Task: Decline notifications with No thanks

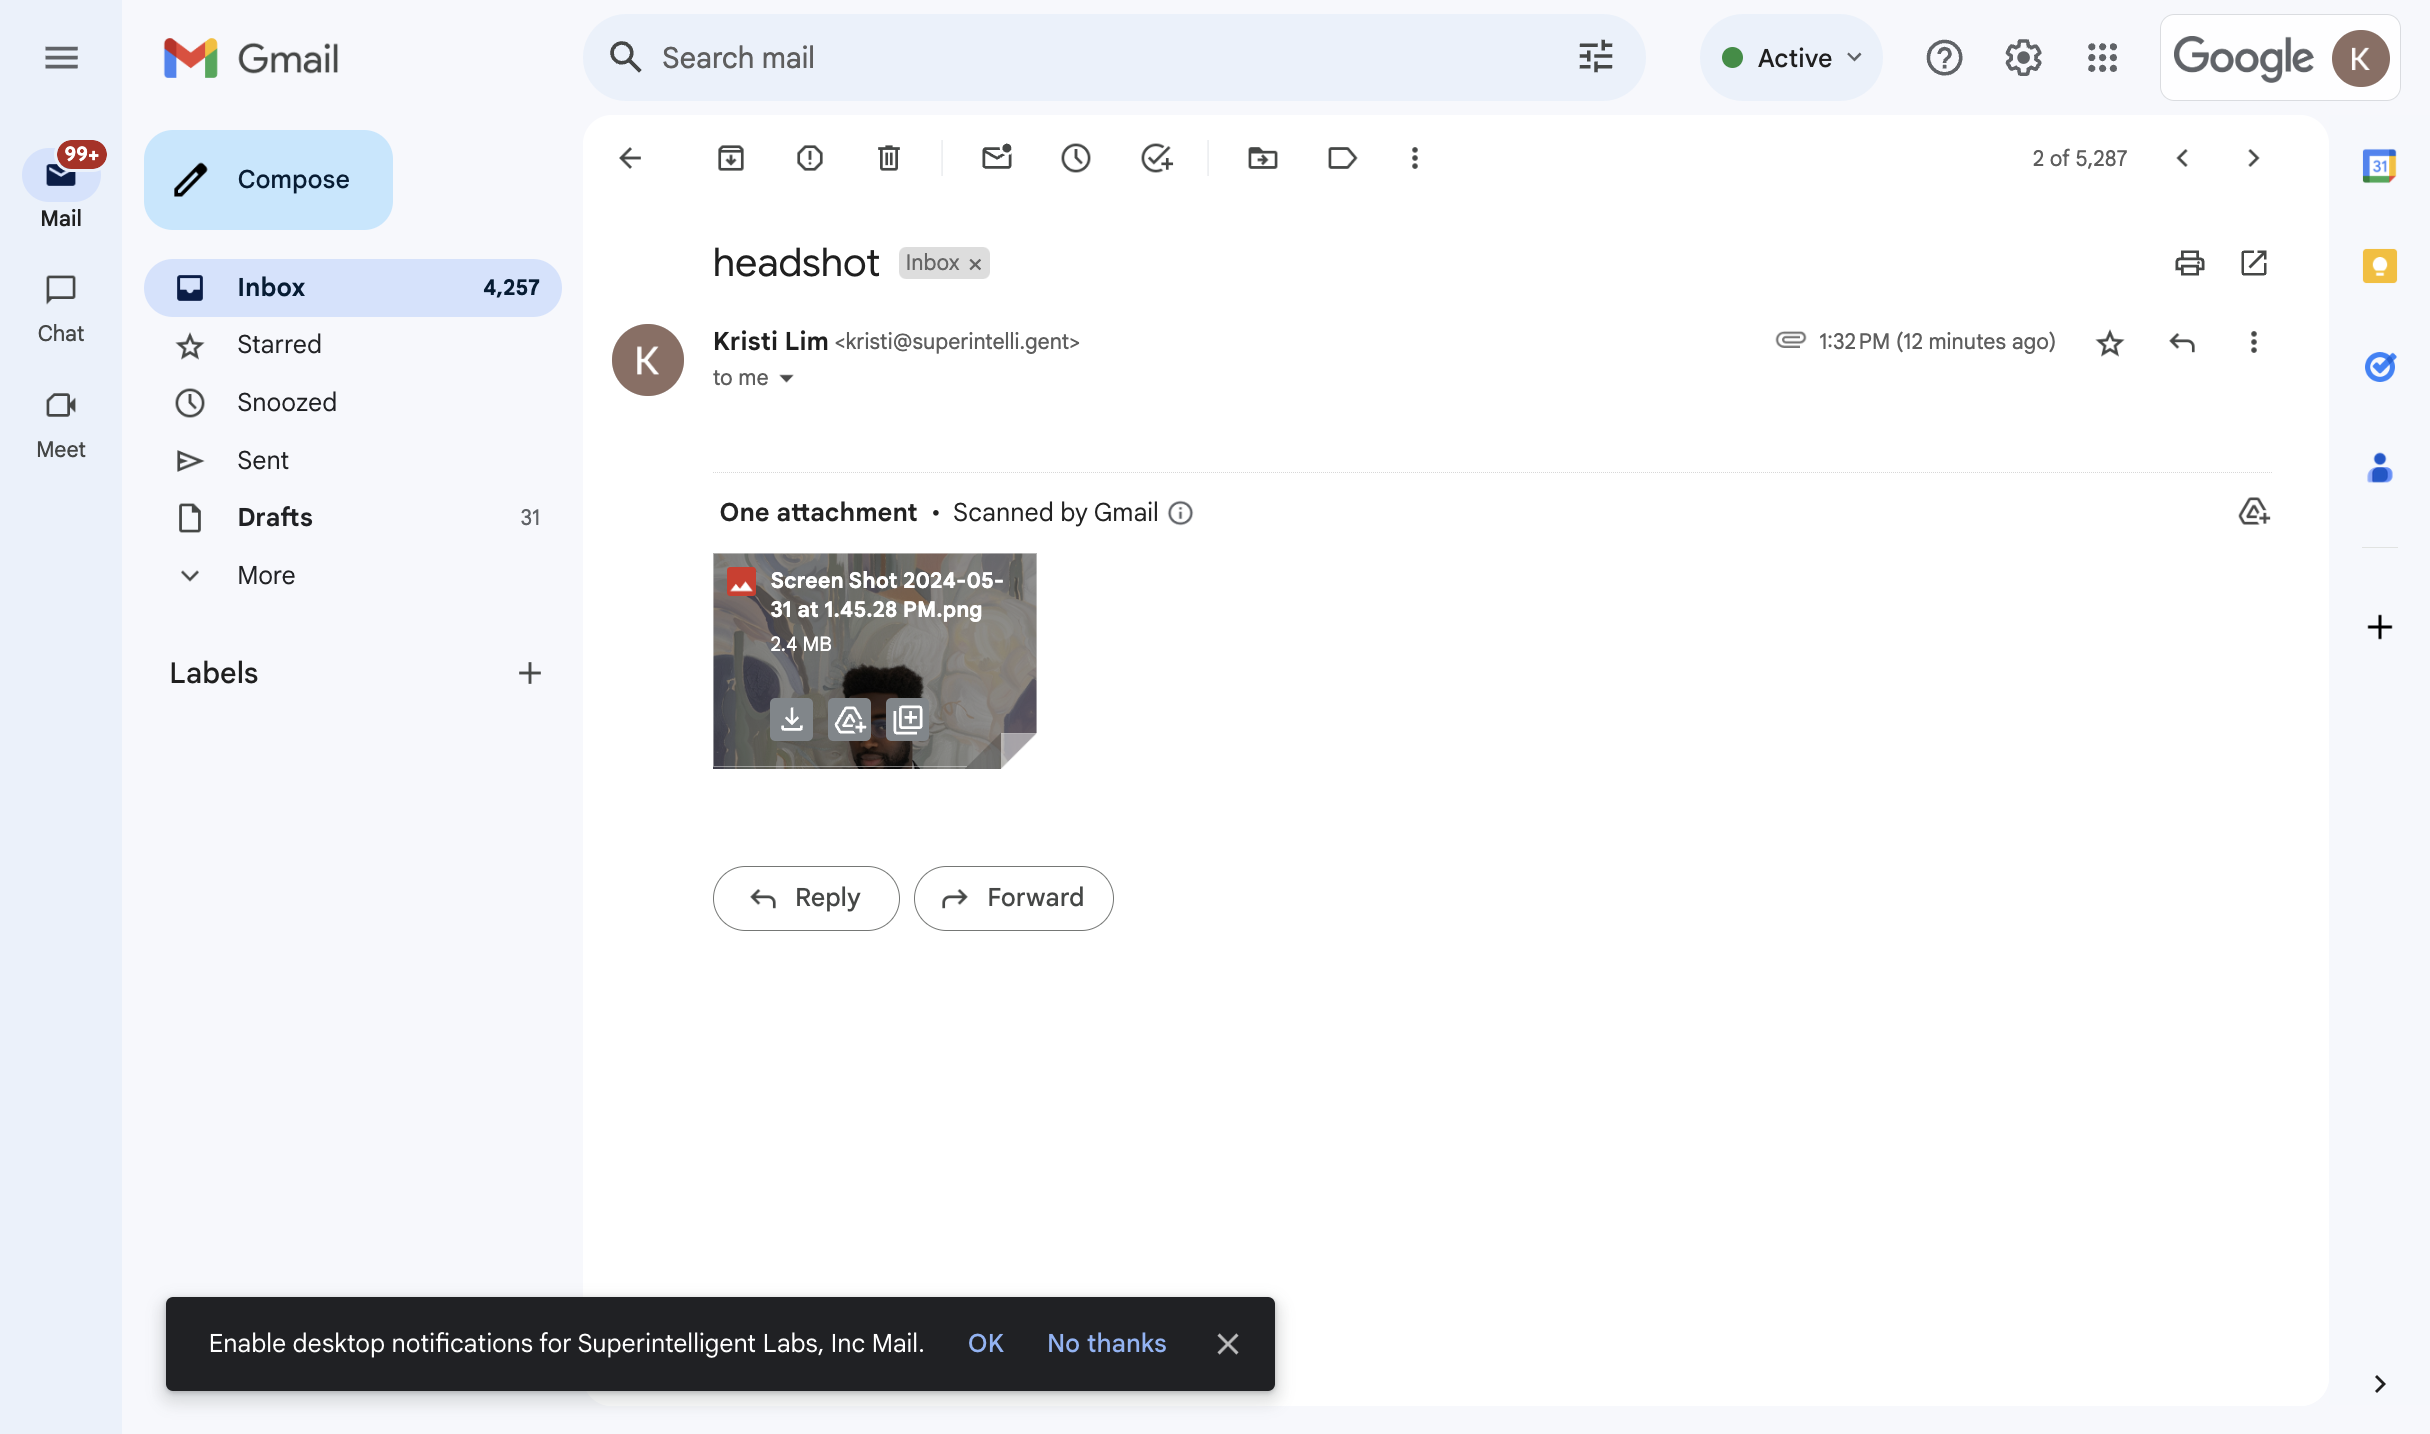Action: pos(1106,1343)
